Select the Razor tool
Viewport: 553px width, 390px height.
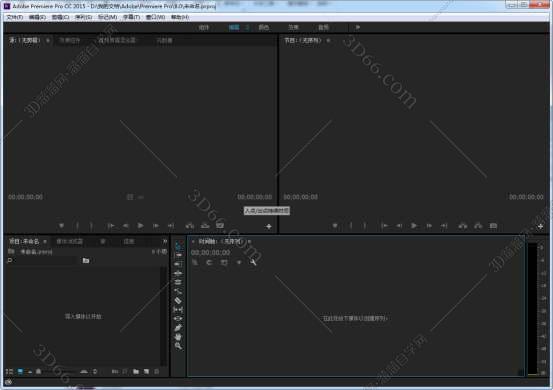179,300
